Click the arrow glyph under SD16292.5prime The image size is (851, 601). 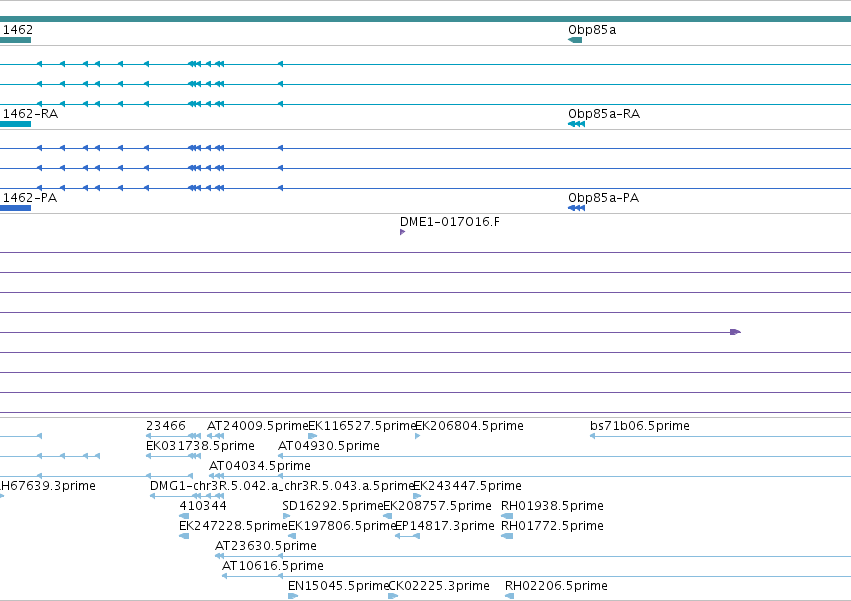[x=286, y=516]
